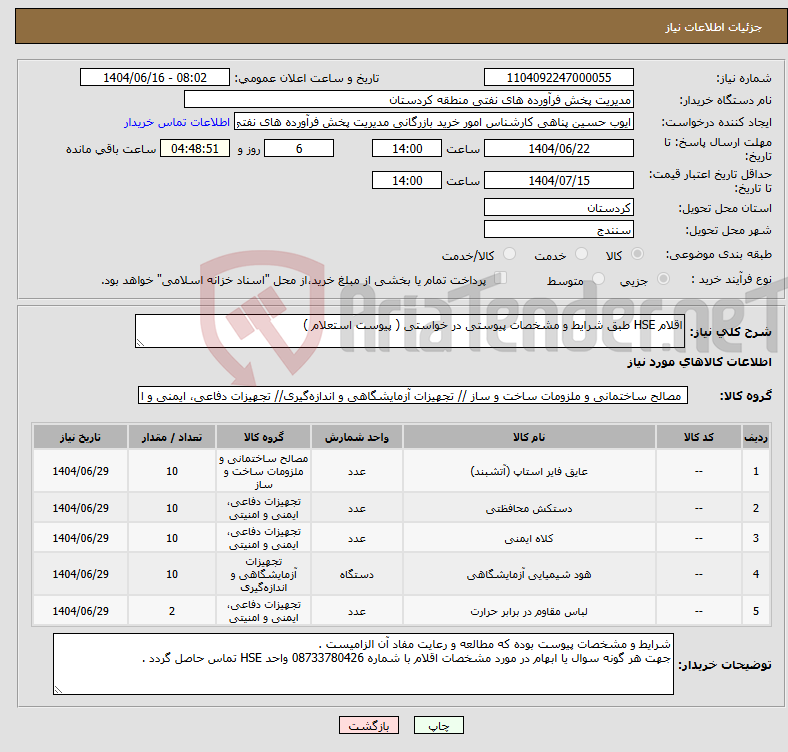Click the resize handle of شرح کلی نیاز box
The image size is (788, 752).
tap(140, 342)
